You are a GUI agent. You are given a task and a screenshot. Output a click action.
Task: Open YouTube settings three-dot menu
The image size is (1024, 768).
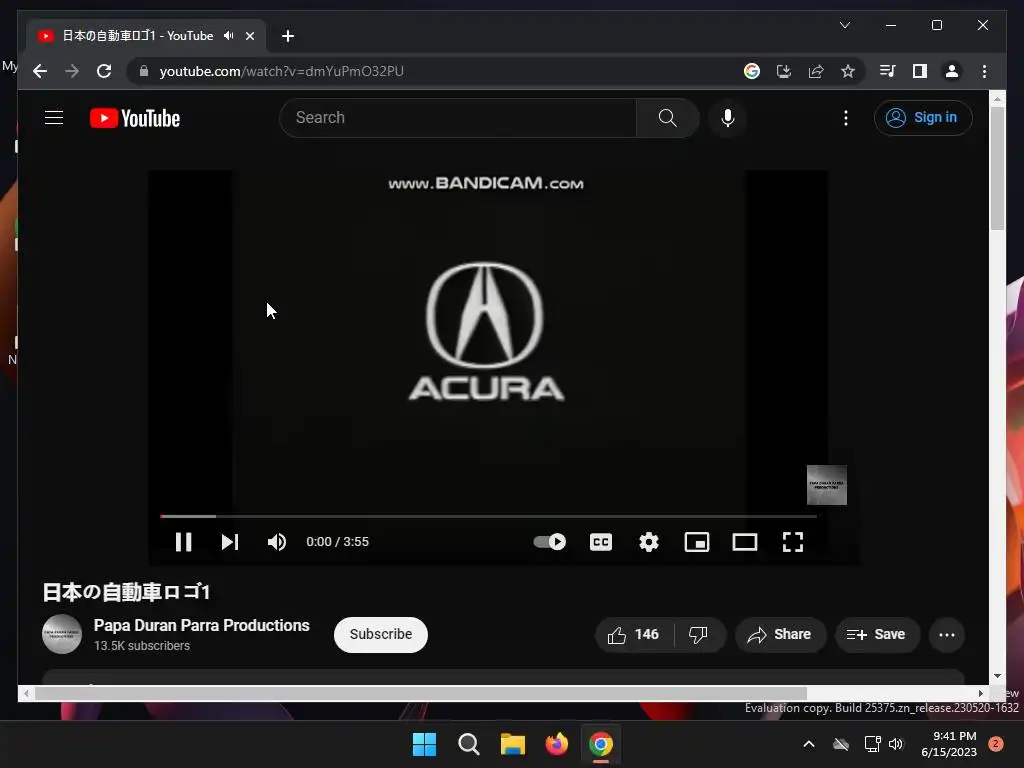846,118
